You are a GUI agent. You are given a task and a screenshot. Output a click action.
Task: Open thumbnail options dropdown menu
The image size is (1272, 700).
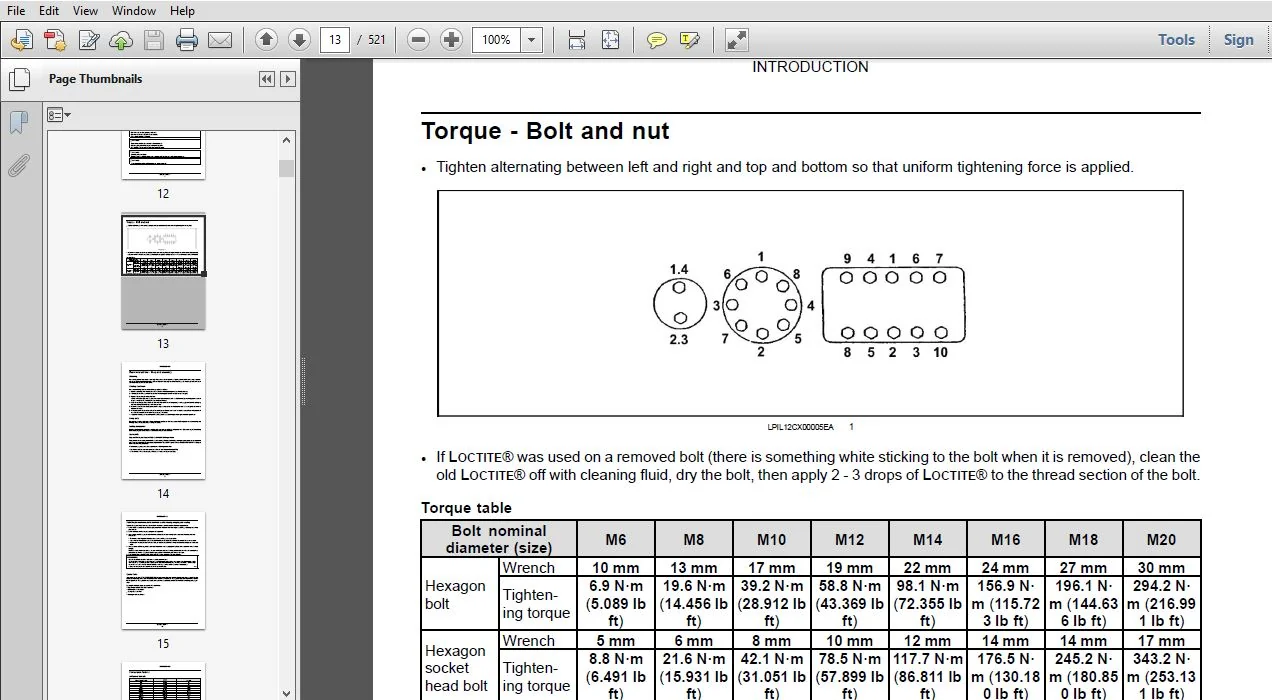[x=59, y=115]
